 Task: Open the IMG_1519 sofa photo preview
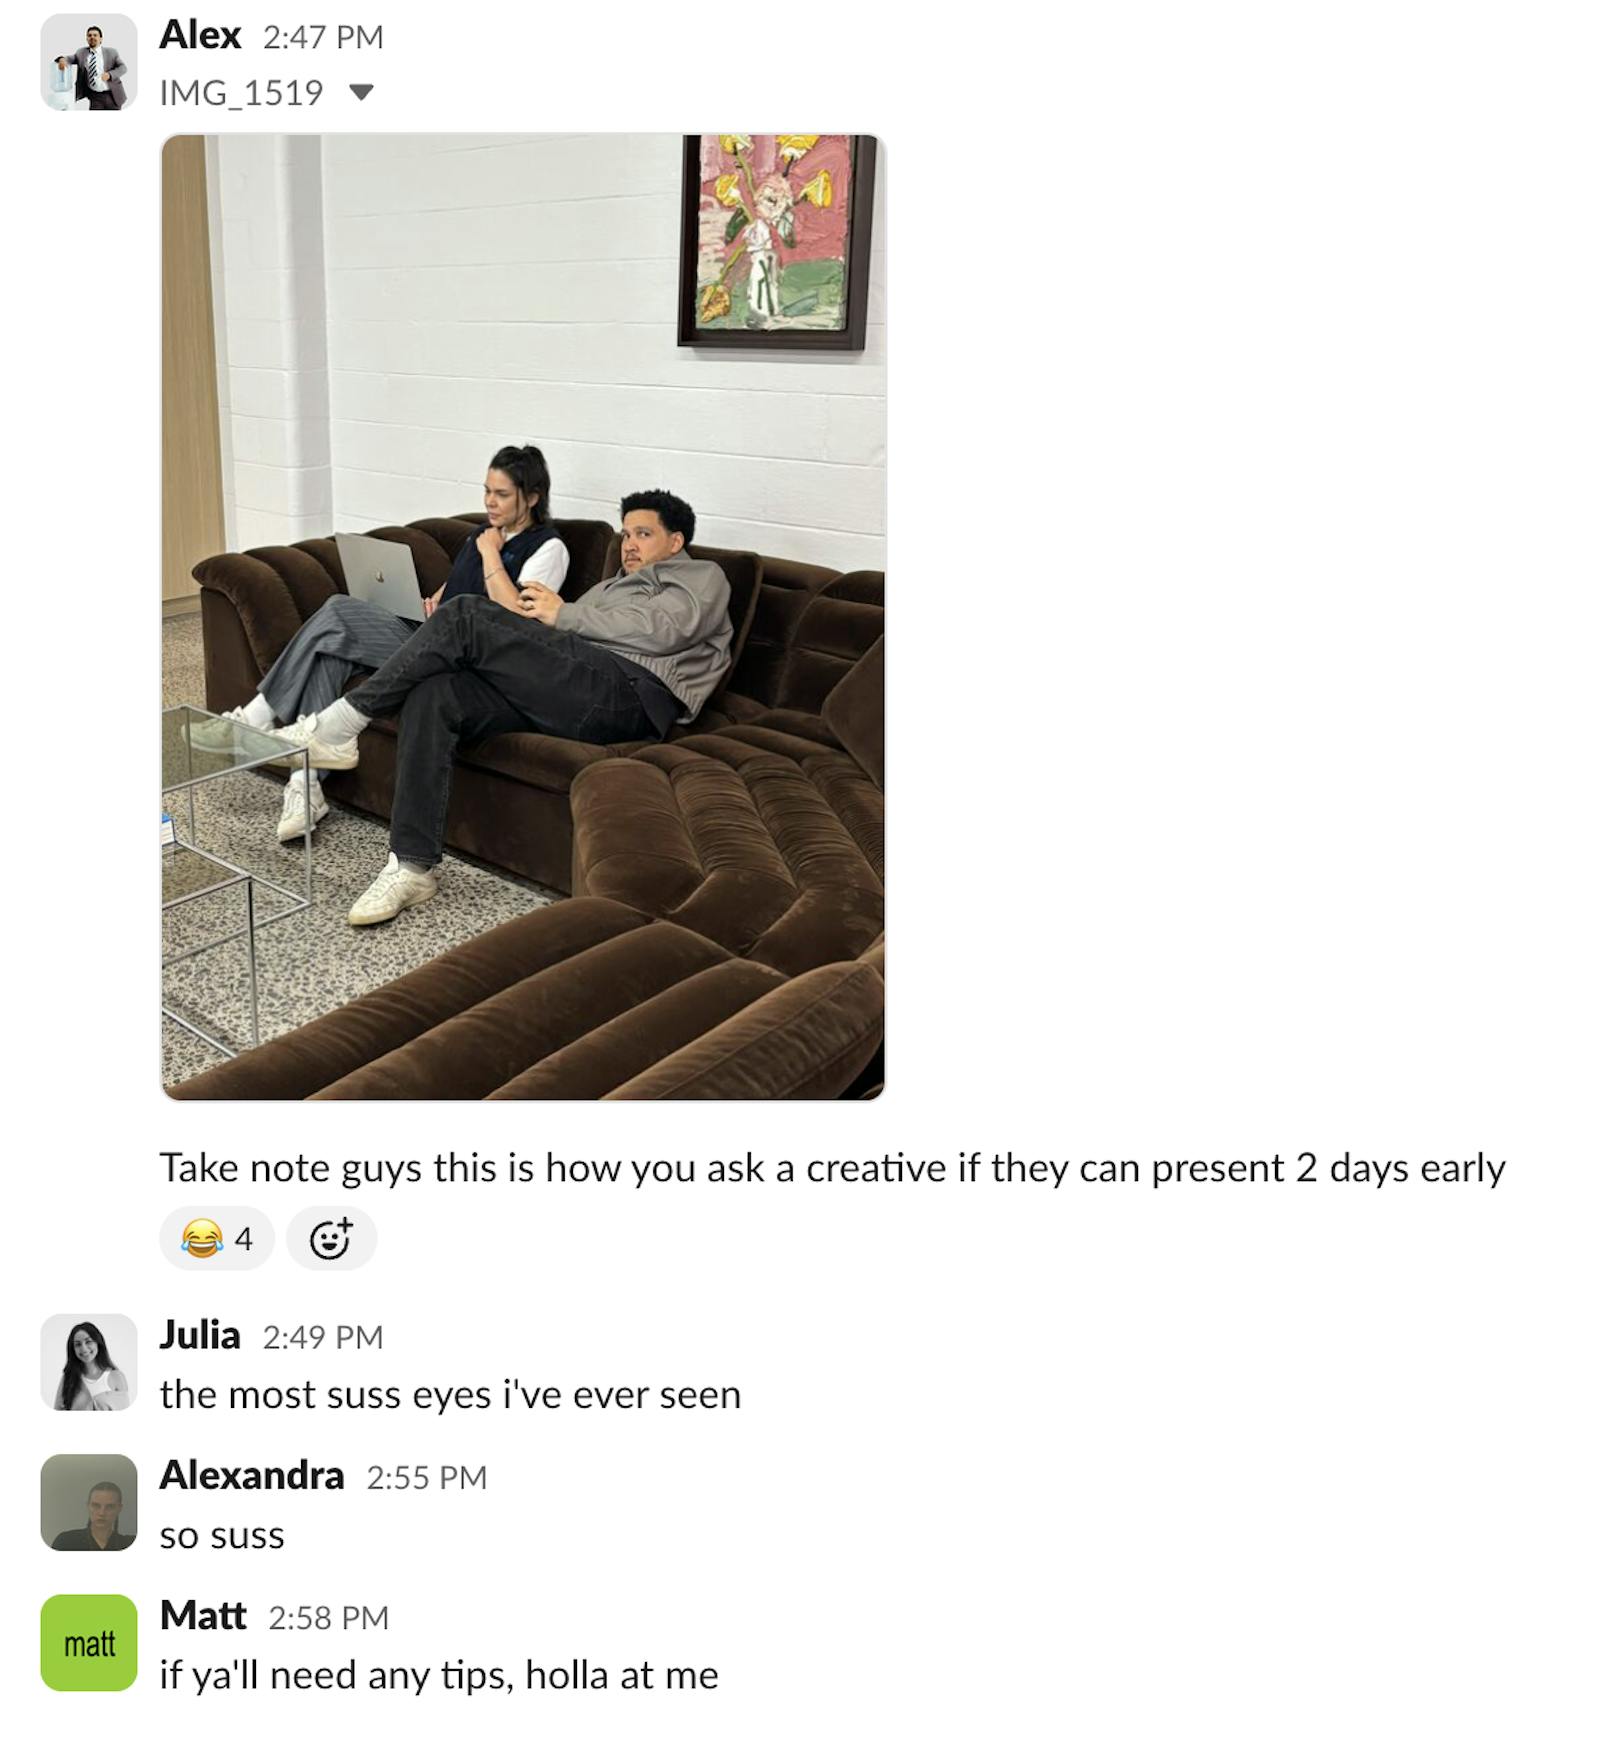pyautogui.click(x=523, y=617)
